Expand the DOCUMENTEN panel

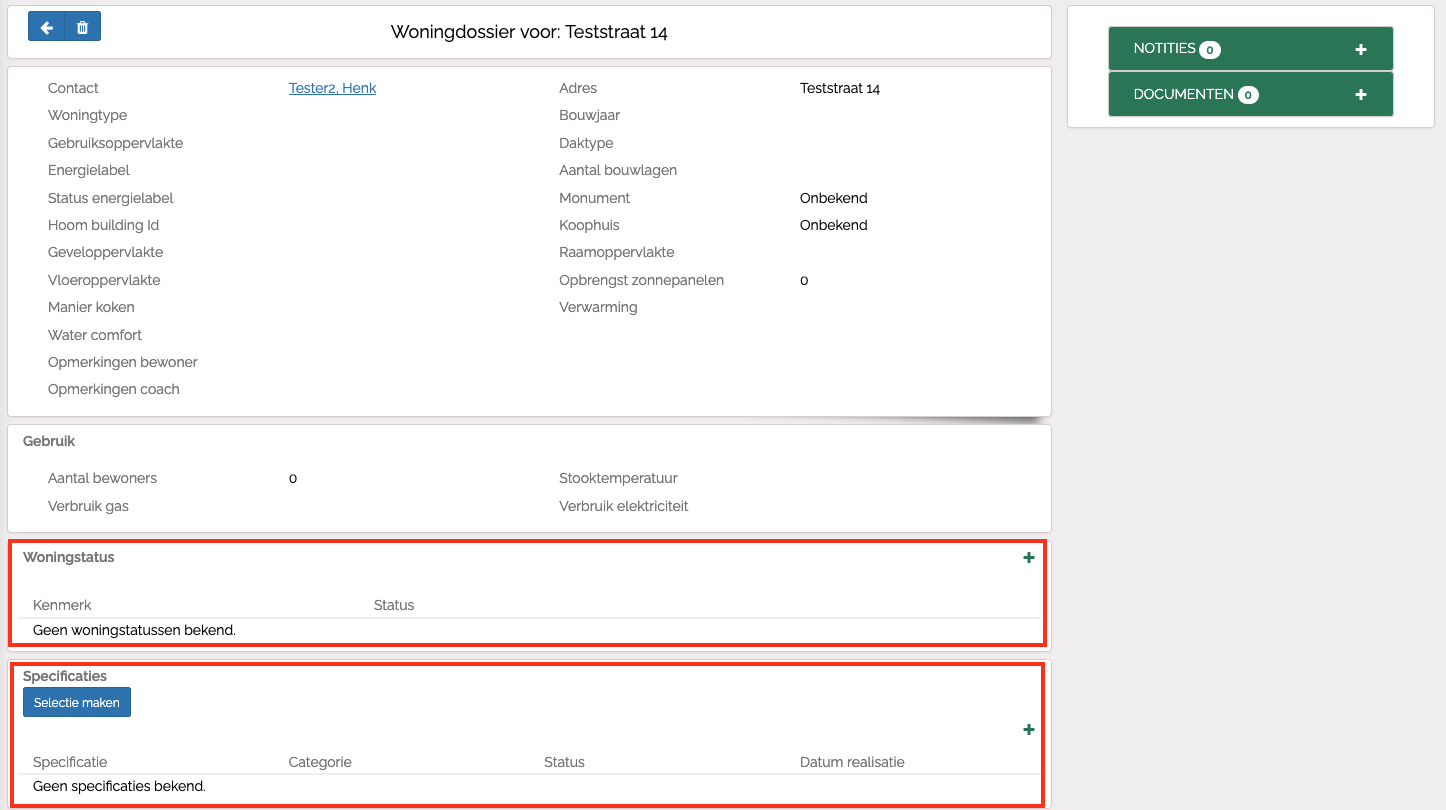pos(1182,95)
